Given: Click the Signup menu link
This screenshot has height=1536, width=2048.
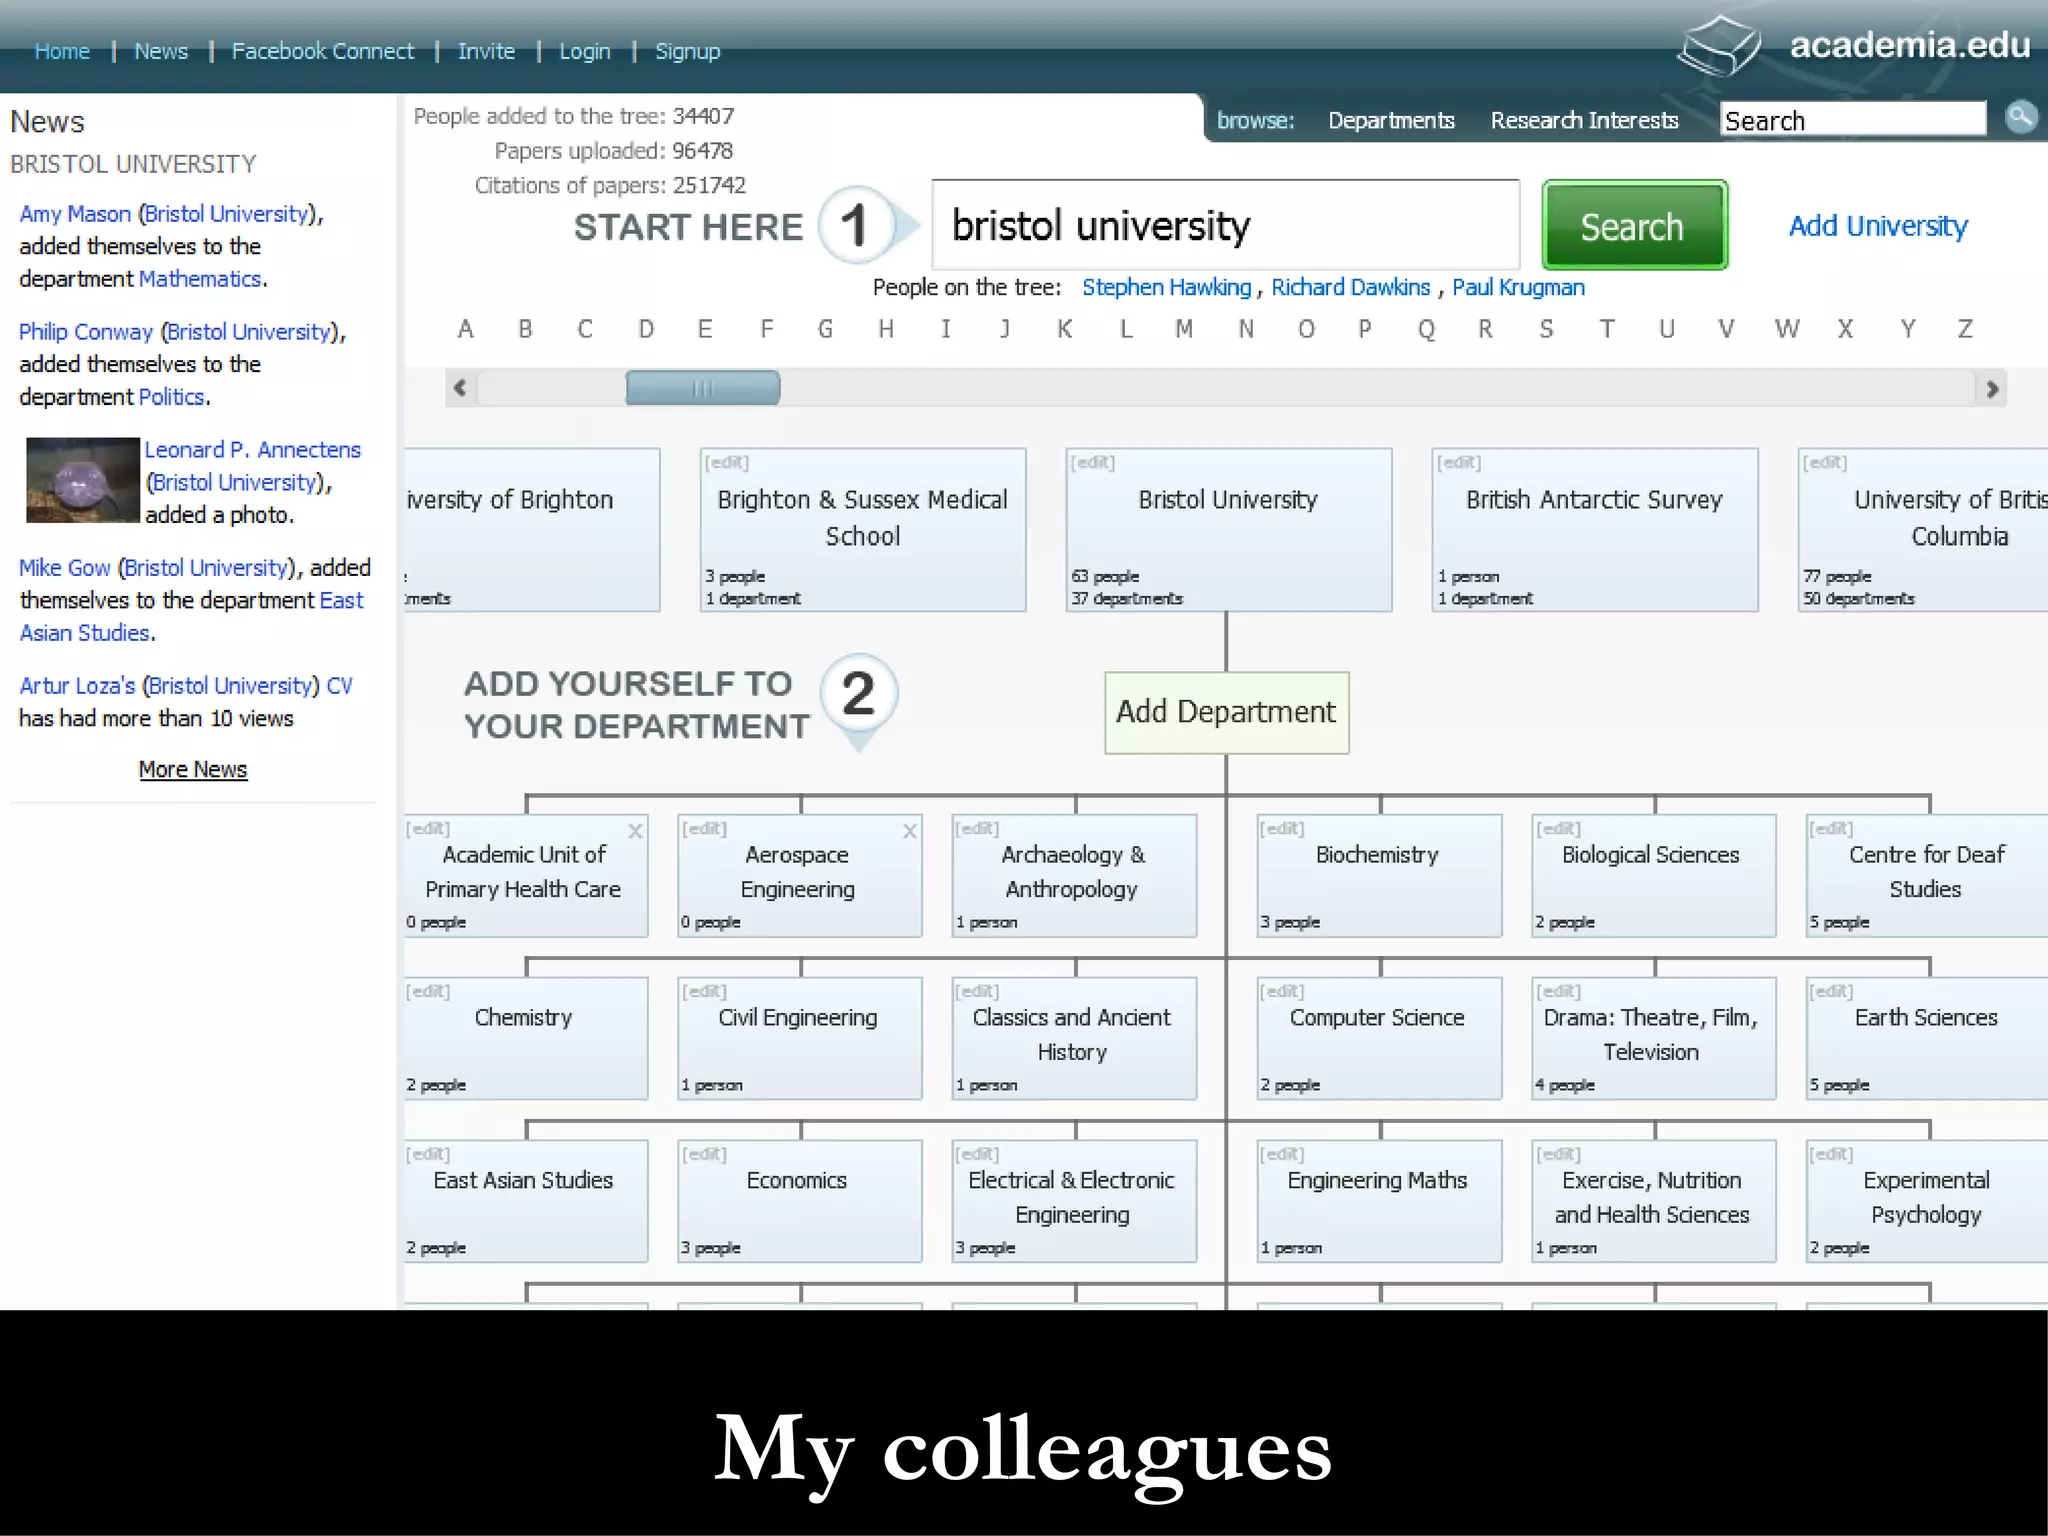Looking at the screenshot, I should (x=687, y=51).
